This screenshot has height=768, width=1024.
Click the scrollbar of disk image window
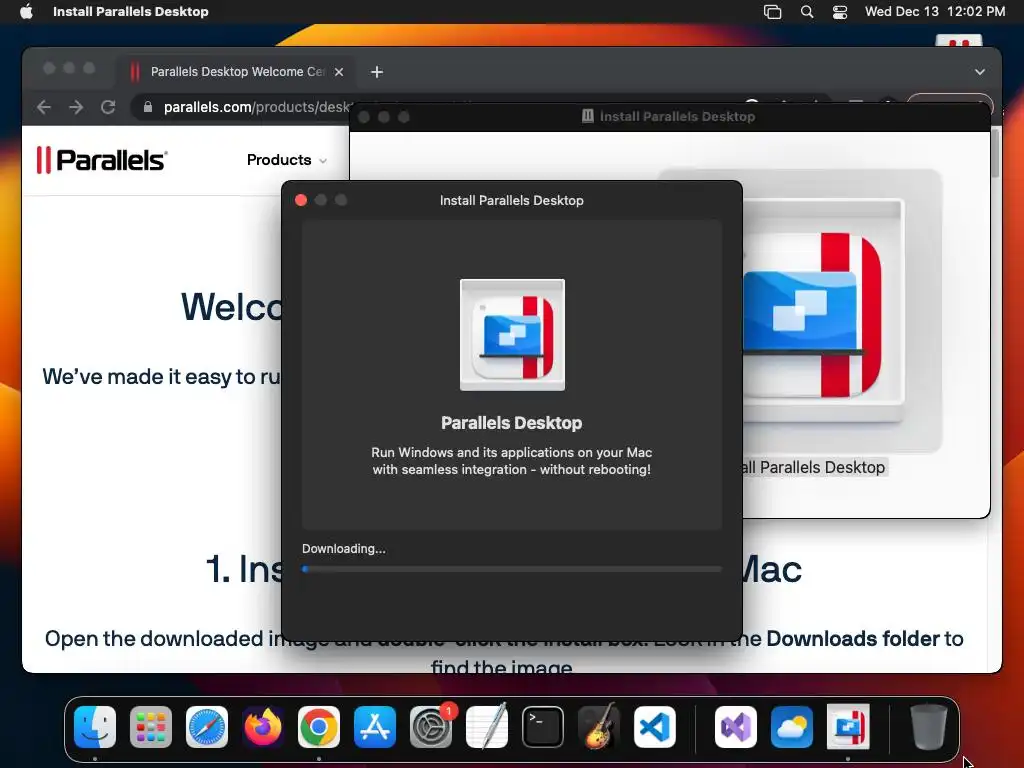[995, 153]
